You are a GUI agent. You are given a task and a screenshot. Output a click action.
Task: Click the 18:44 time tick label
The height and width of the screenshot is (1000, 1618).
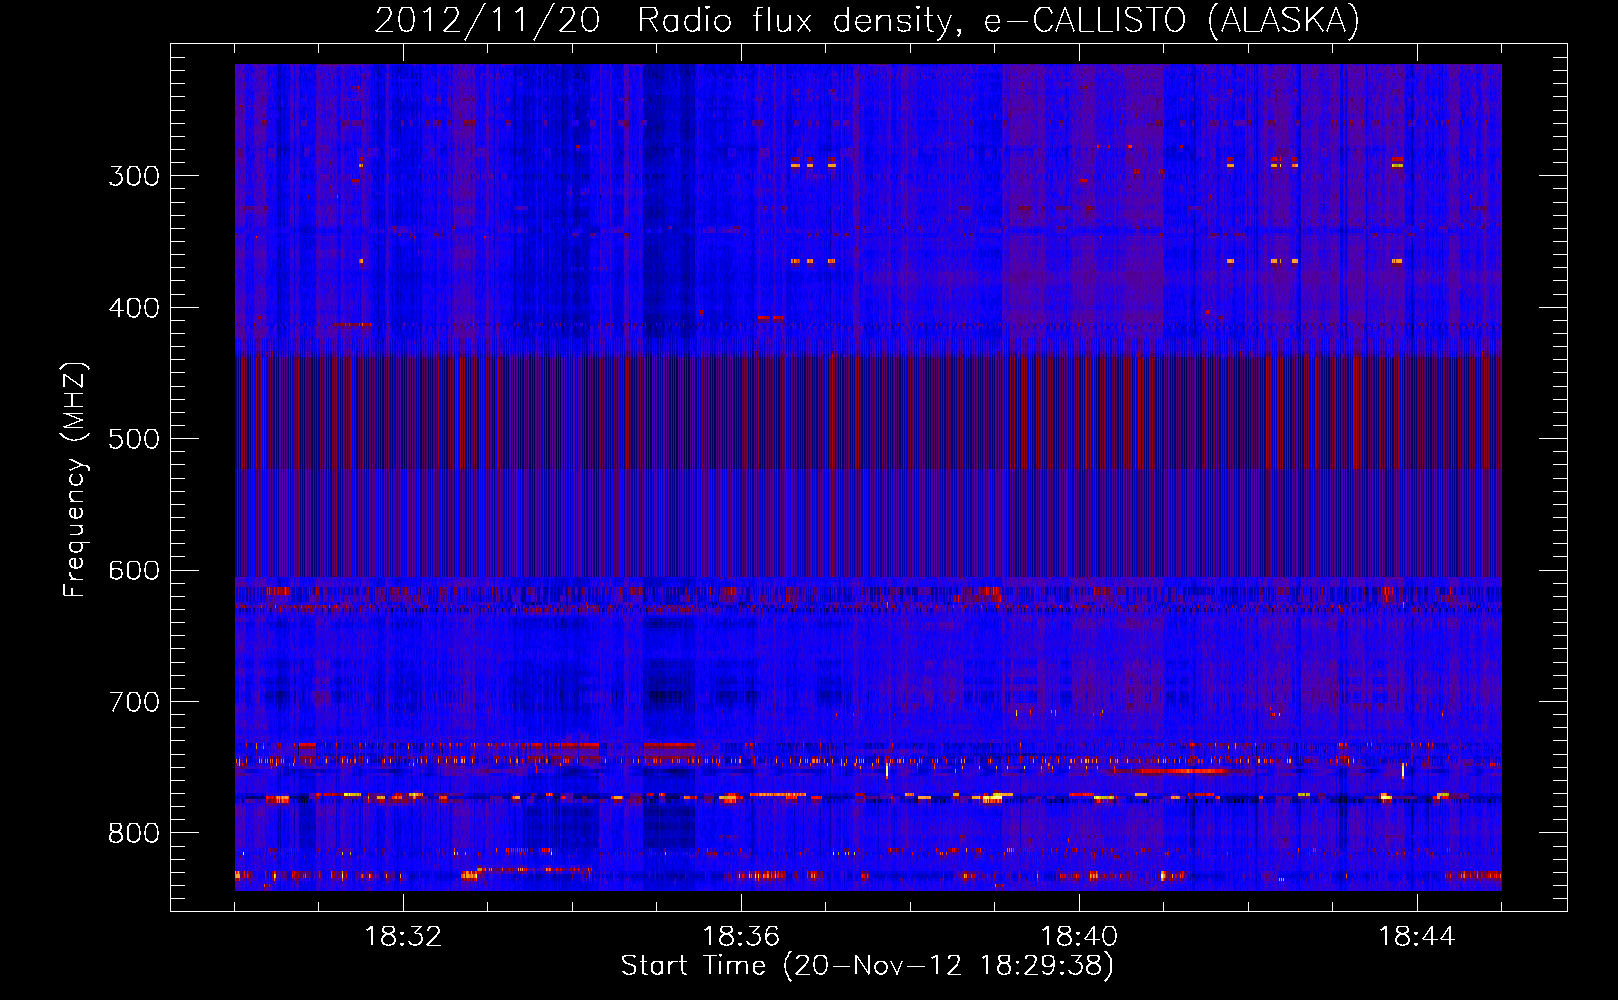(x=1417, y=937)
